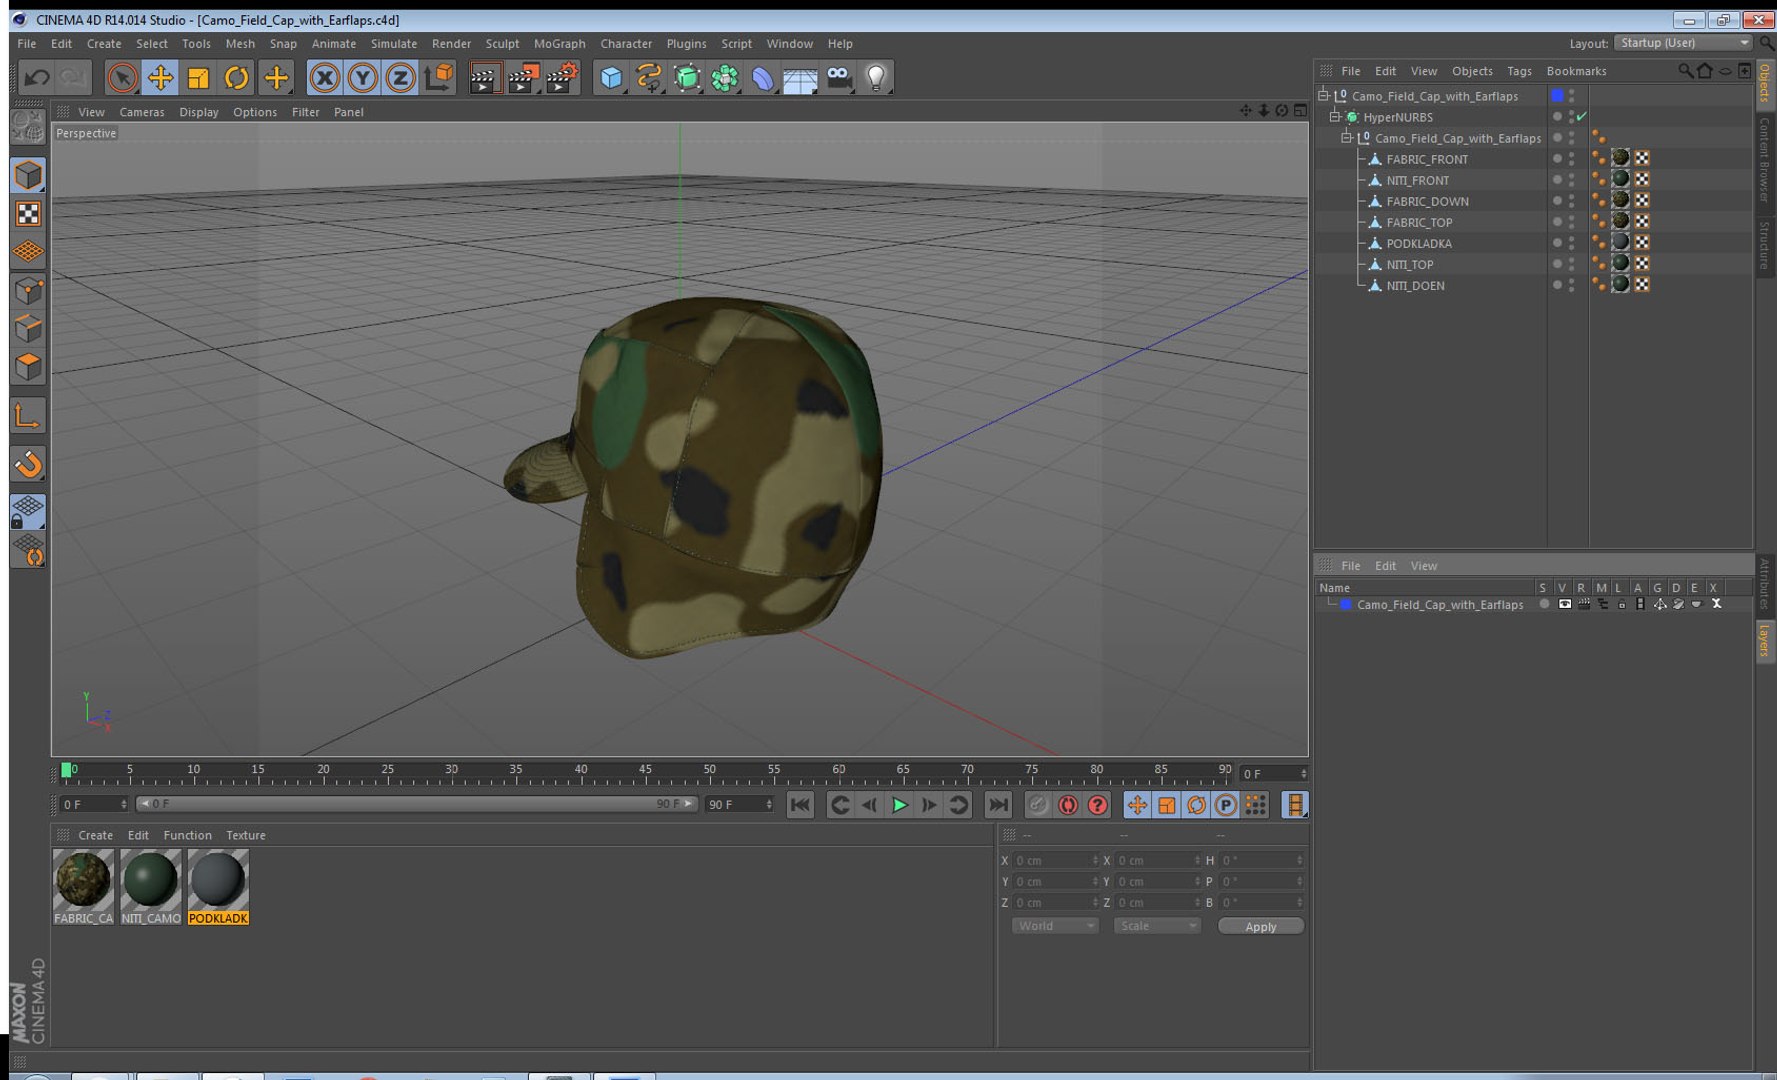Toggle autokeying button
Image resolution: width=1777 pixels, height=1080 pixels.
1068,804
